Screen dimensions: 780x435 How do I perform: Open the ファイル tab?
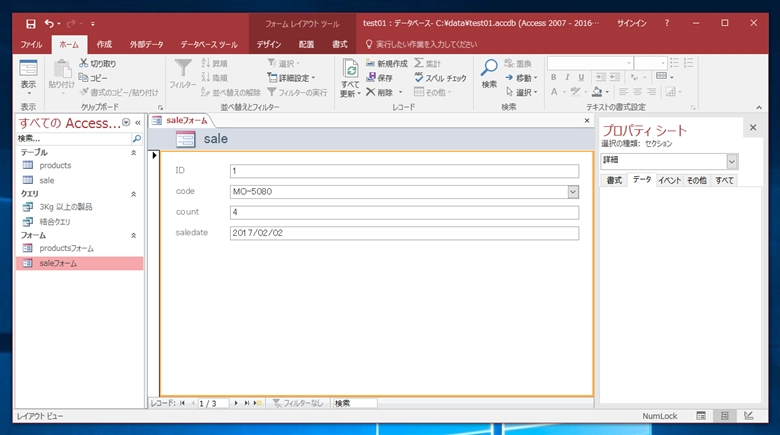31,44
